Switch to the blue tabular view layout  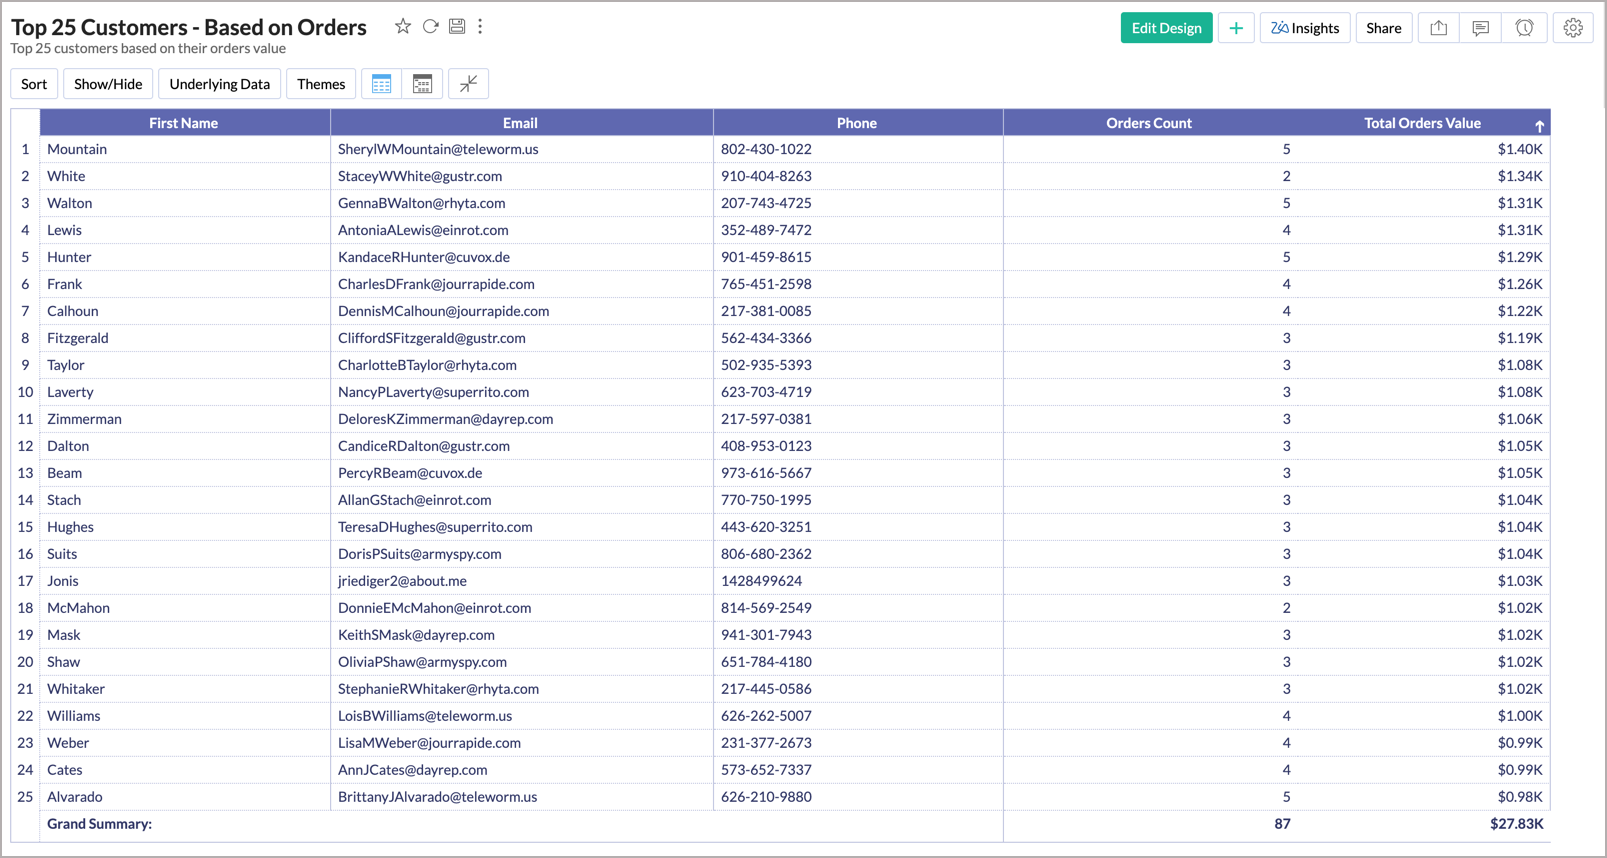click(x=381, y=84)
